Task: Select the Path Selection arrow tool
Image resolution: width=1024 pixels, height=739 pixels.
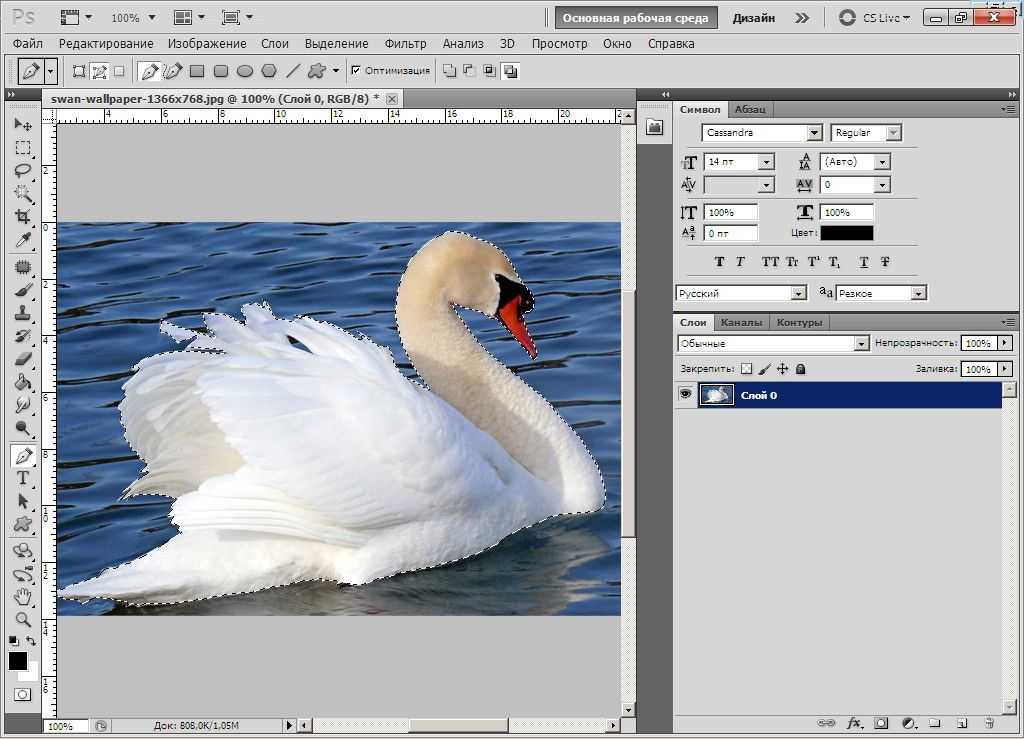Action: [23, 501]
